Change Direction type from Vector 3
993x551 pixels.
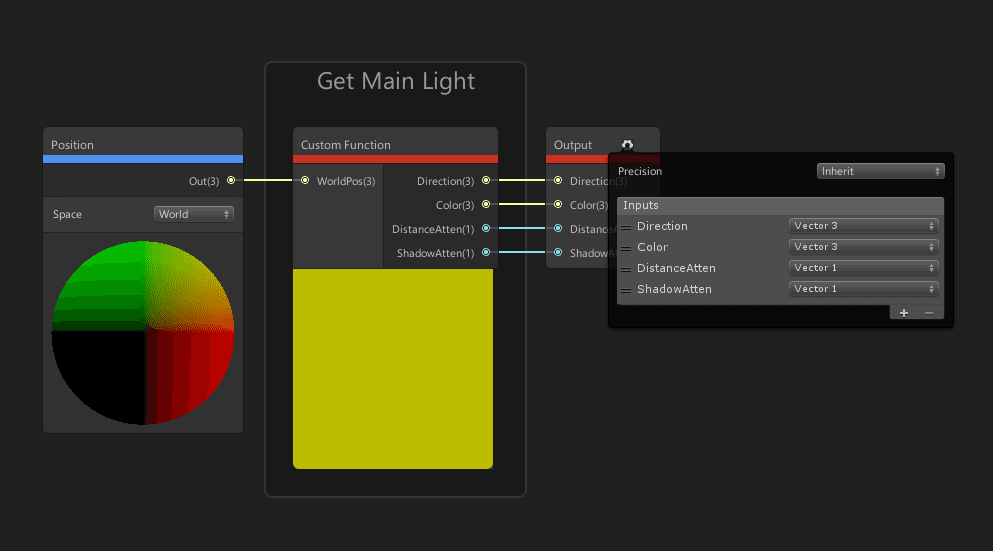tap(863, 225)
